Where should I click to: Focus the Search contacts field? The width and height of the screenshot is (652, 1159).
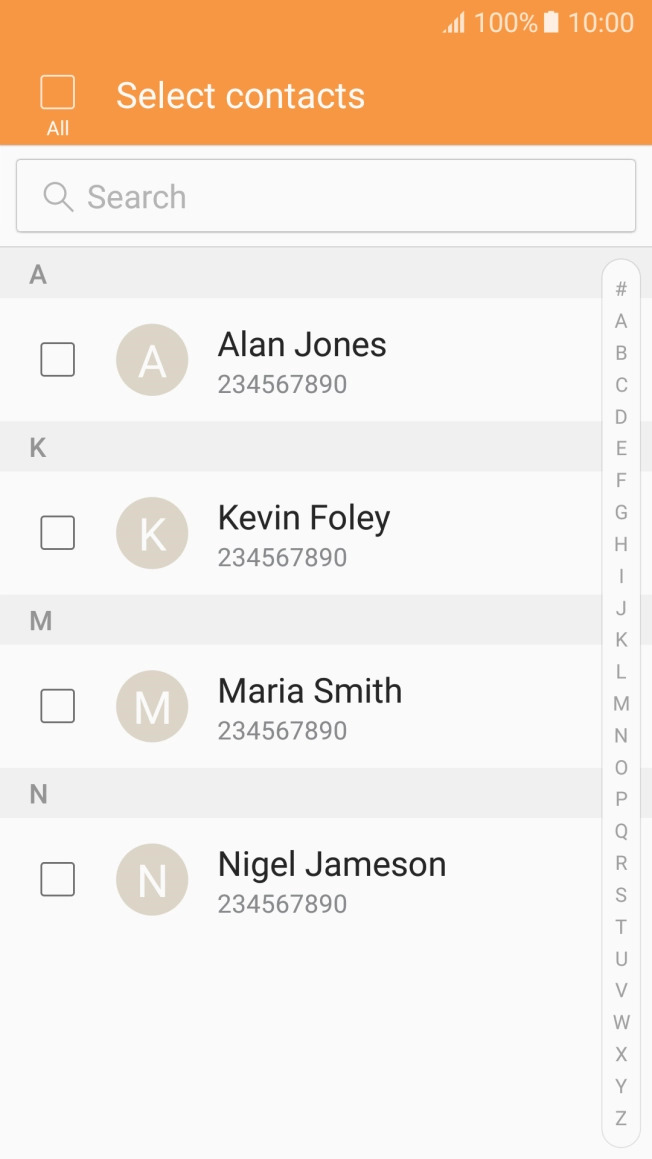340,197
